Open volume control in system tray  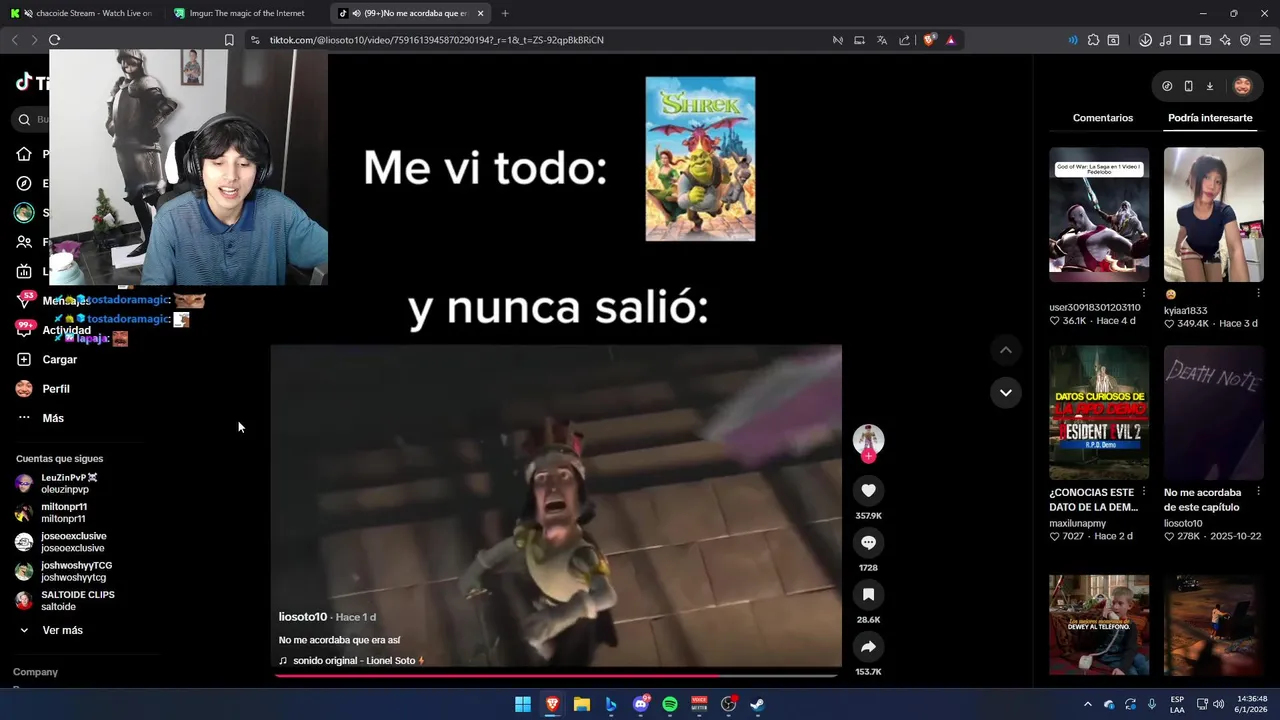[1218, 704]
